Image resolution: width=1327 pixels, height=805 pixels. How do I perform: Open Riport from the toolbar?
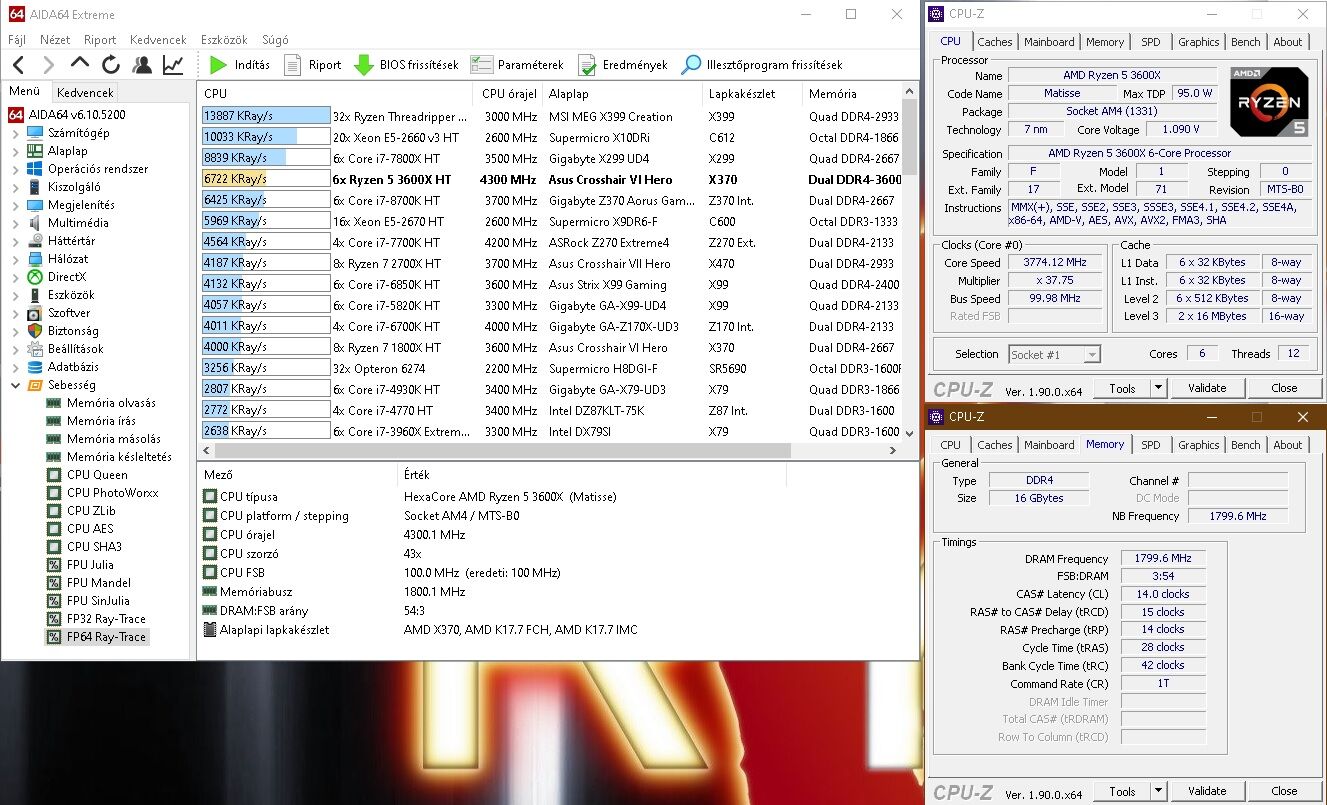click(312, 65)
